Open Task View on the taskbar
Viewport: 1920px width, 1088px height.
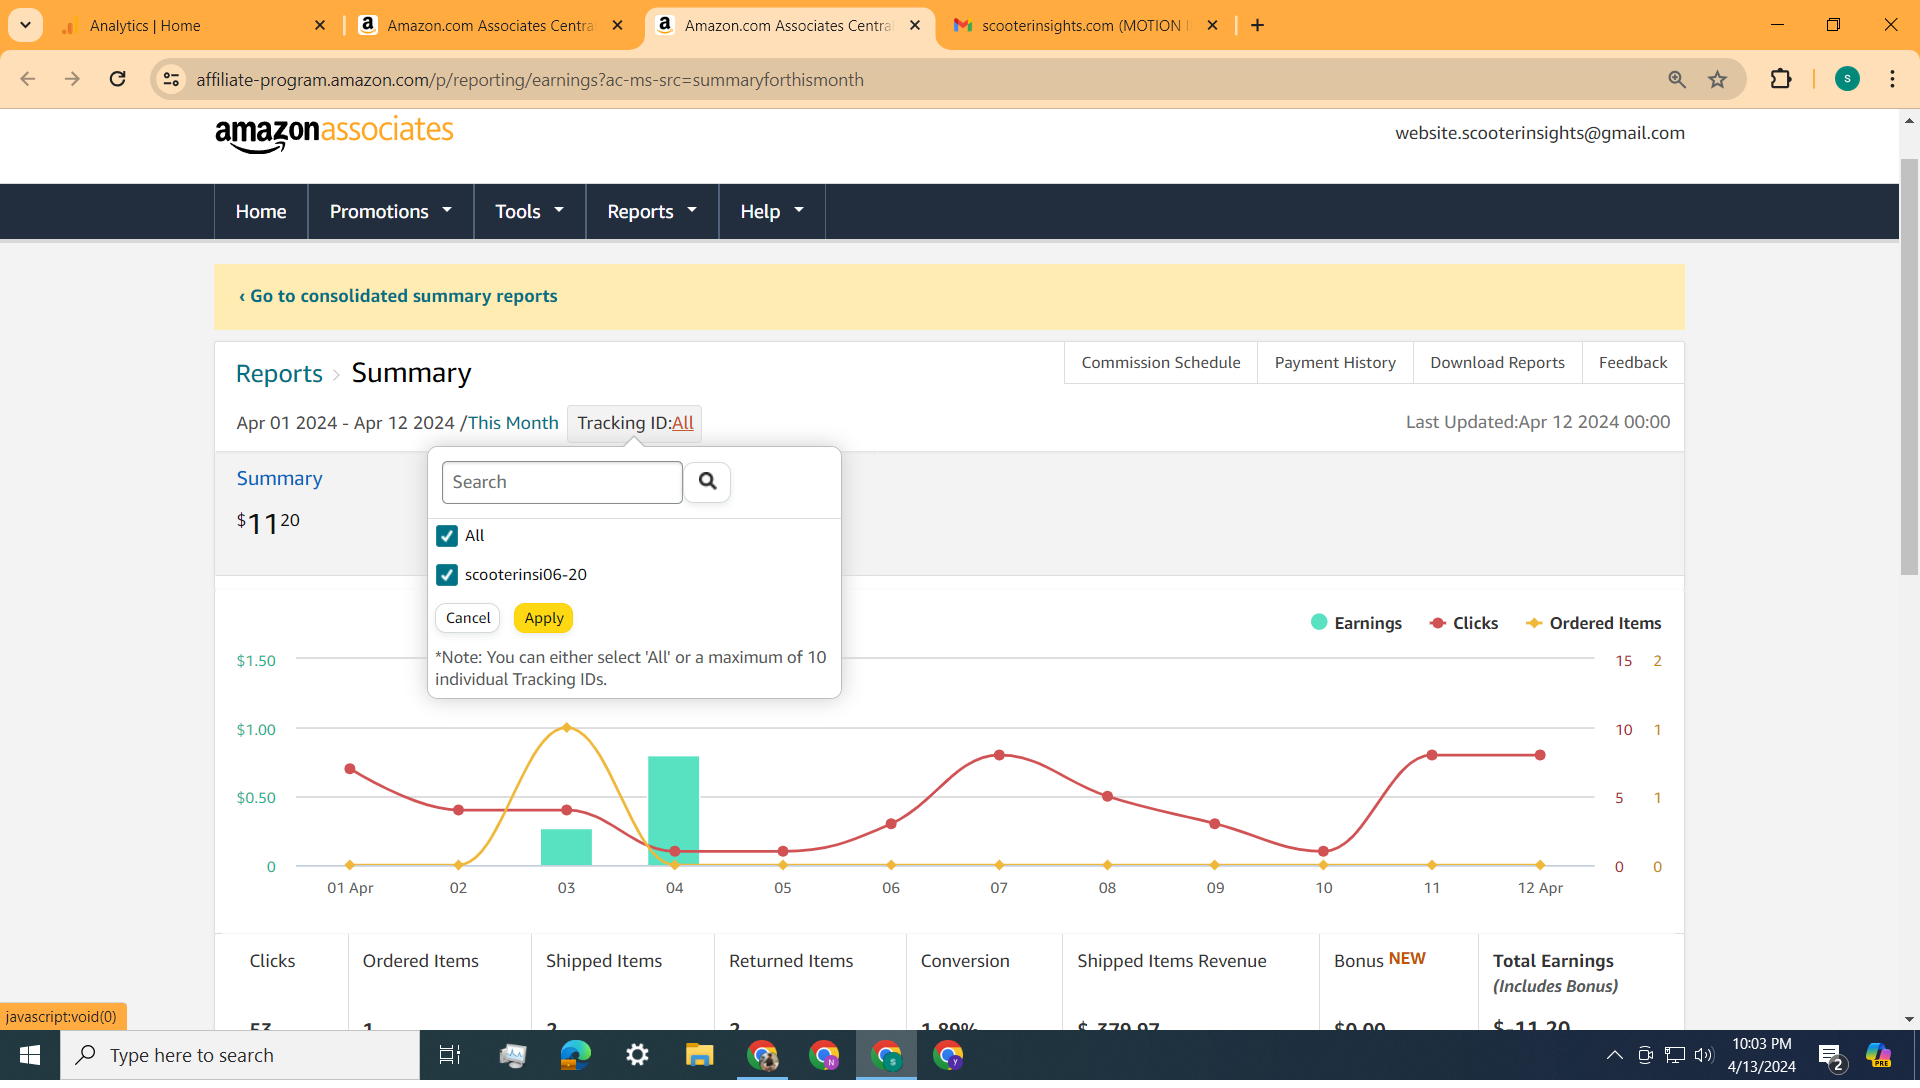pos(450,1055)
